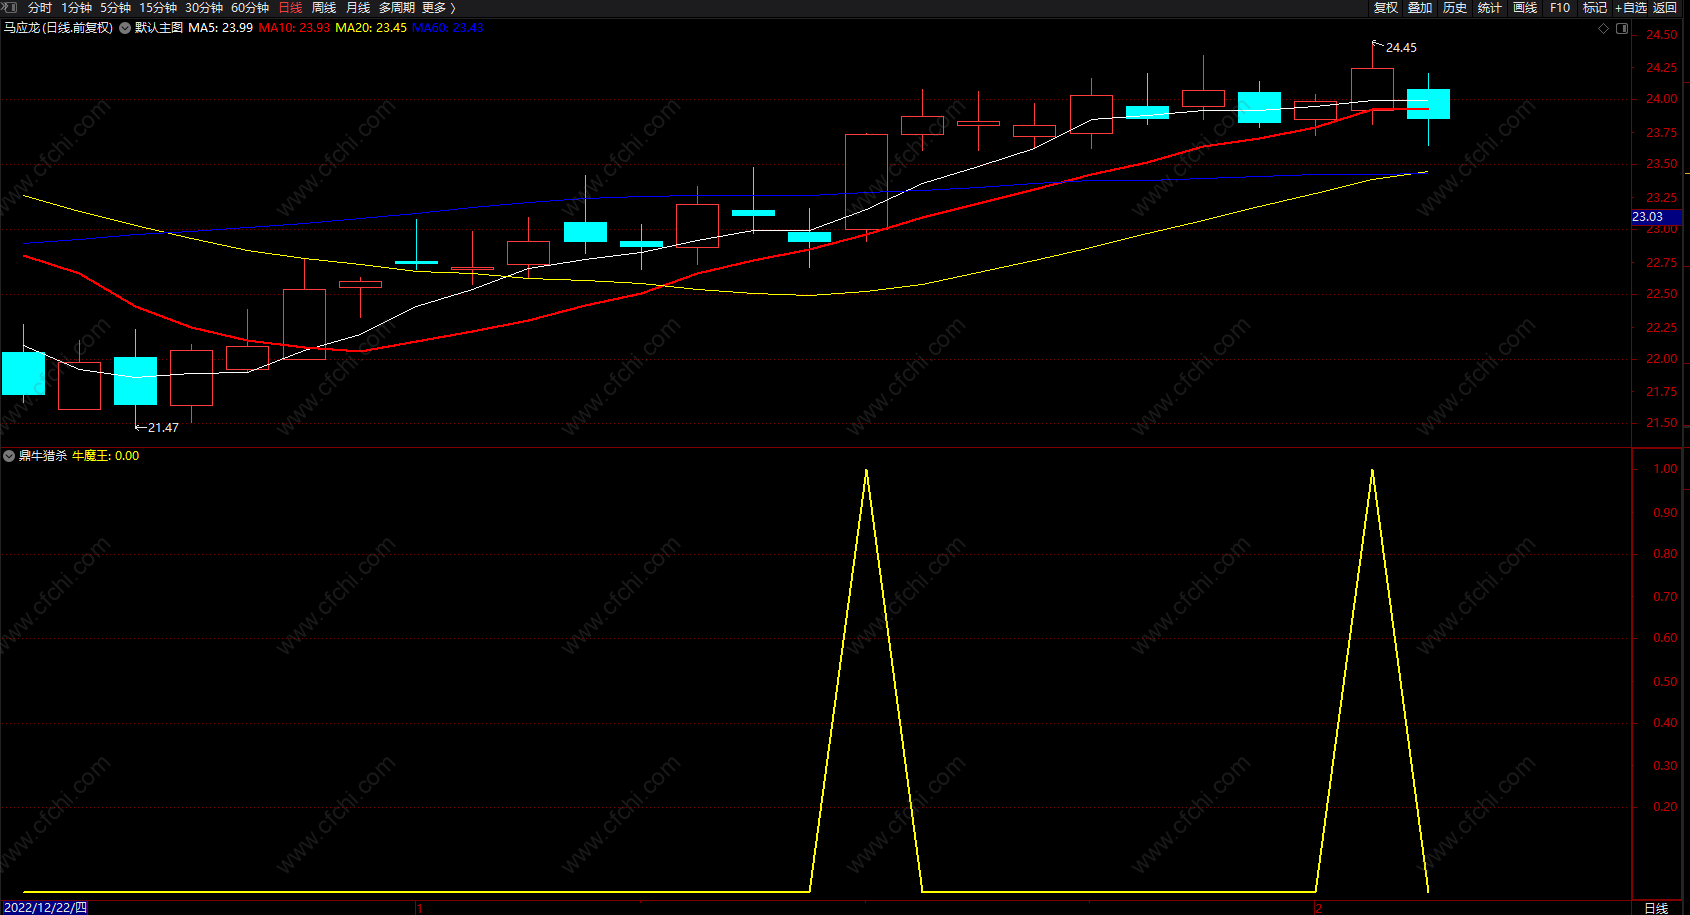Click the 标记 mark button

(x=1595, y=8)
